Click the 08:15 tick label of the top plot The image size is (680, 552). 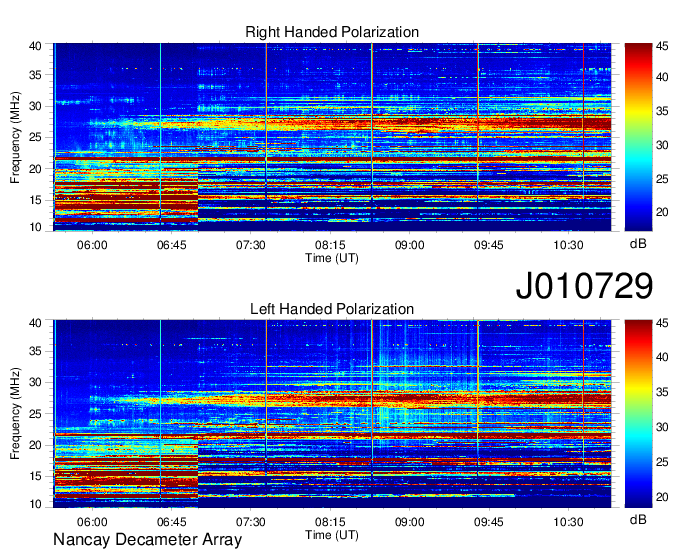[x=330, y=245]
